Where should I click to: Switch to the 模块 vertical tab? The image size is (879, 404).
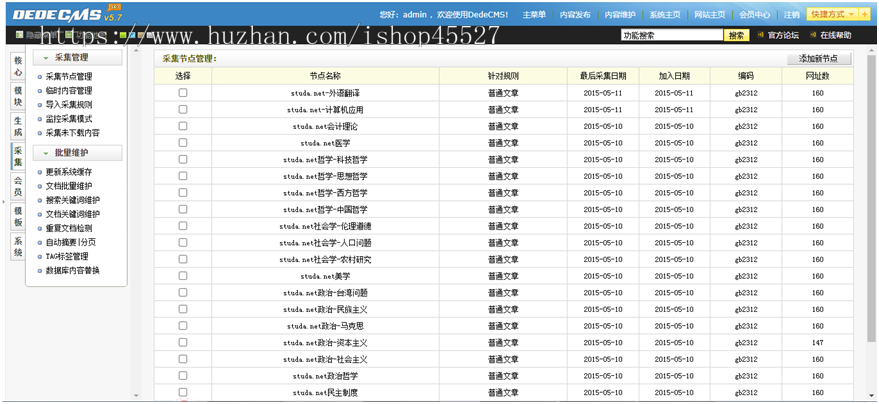(18, 96)
